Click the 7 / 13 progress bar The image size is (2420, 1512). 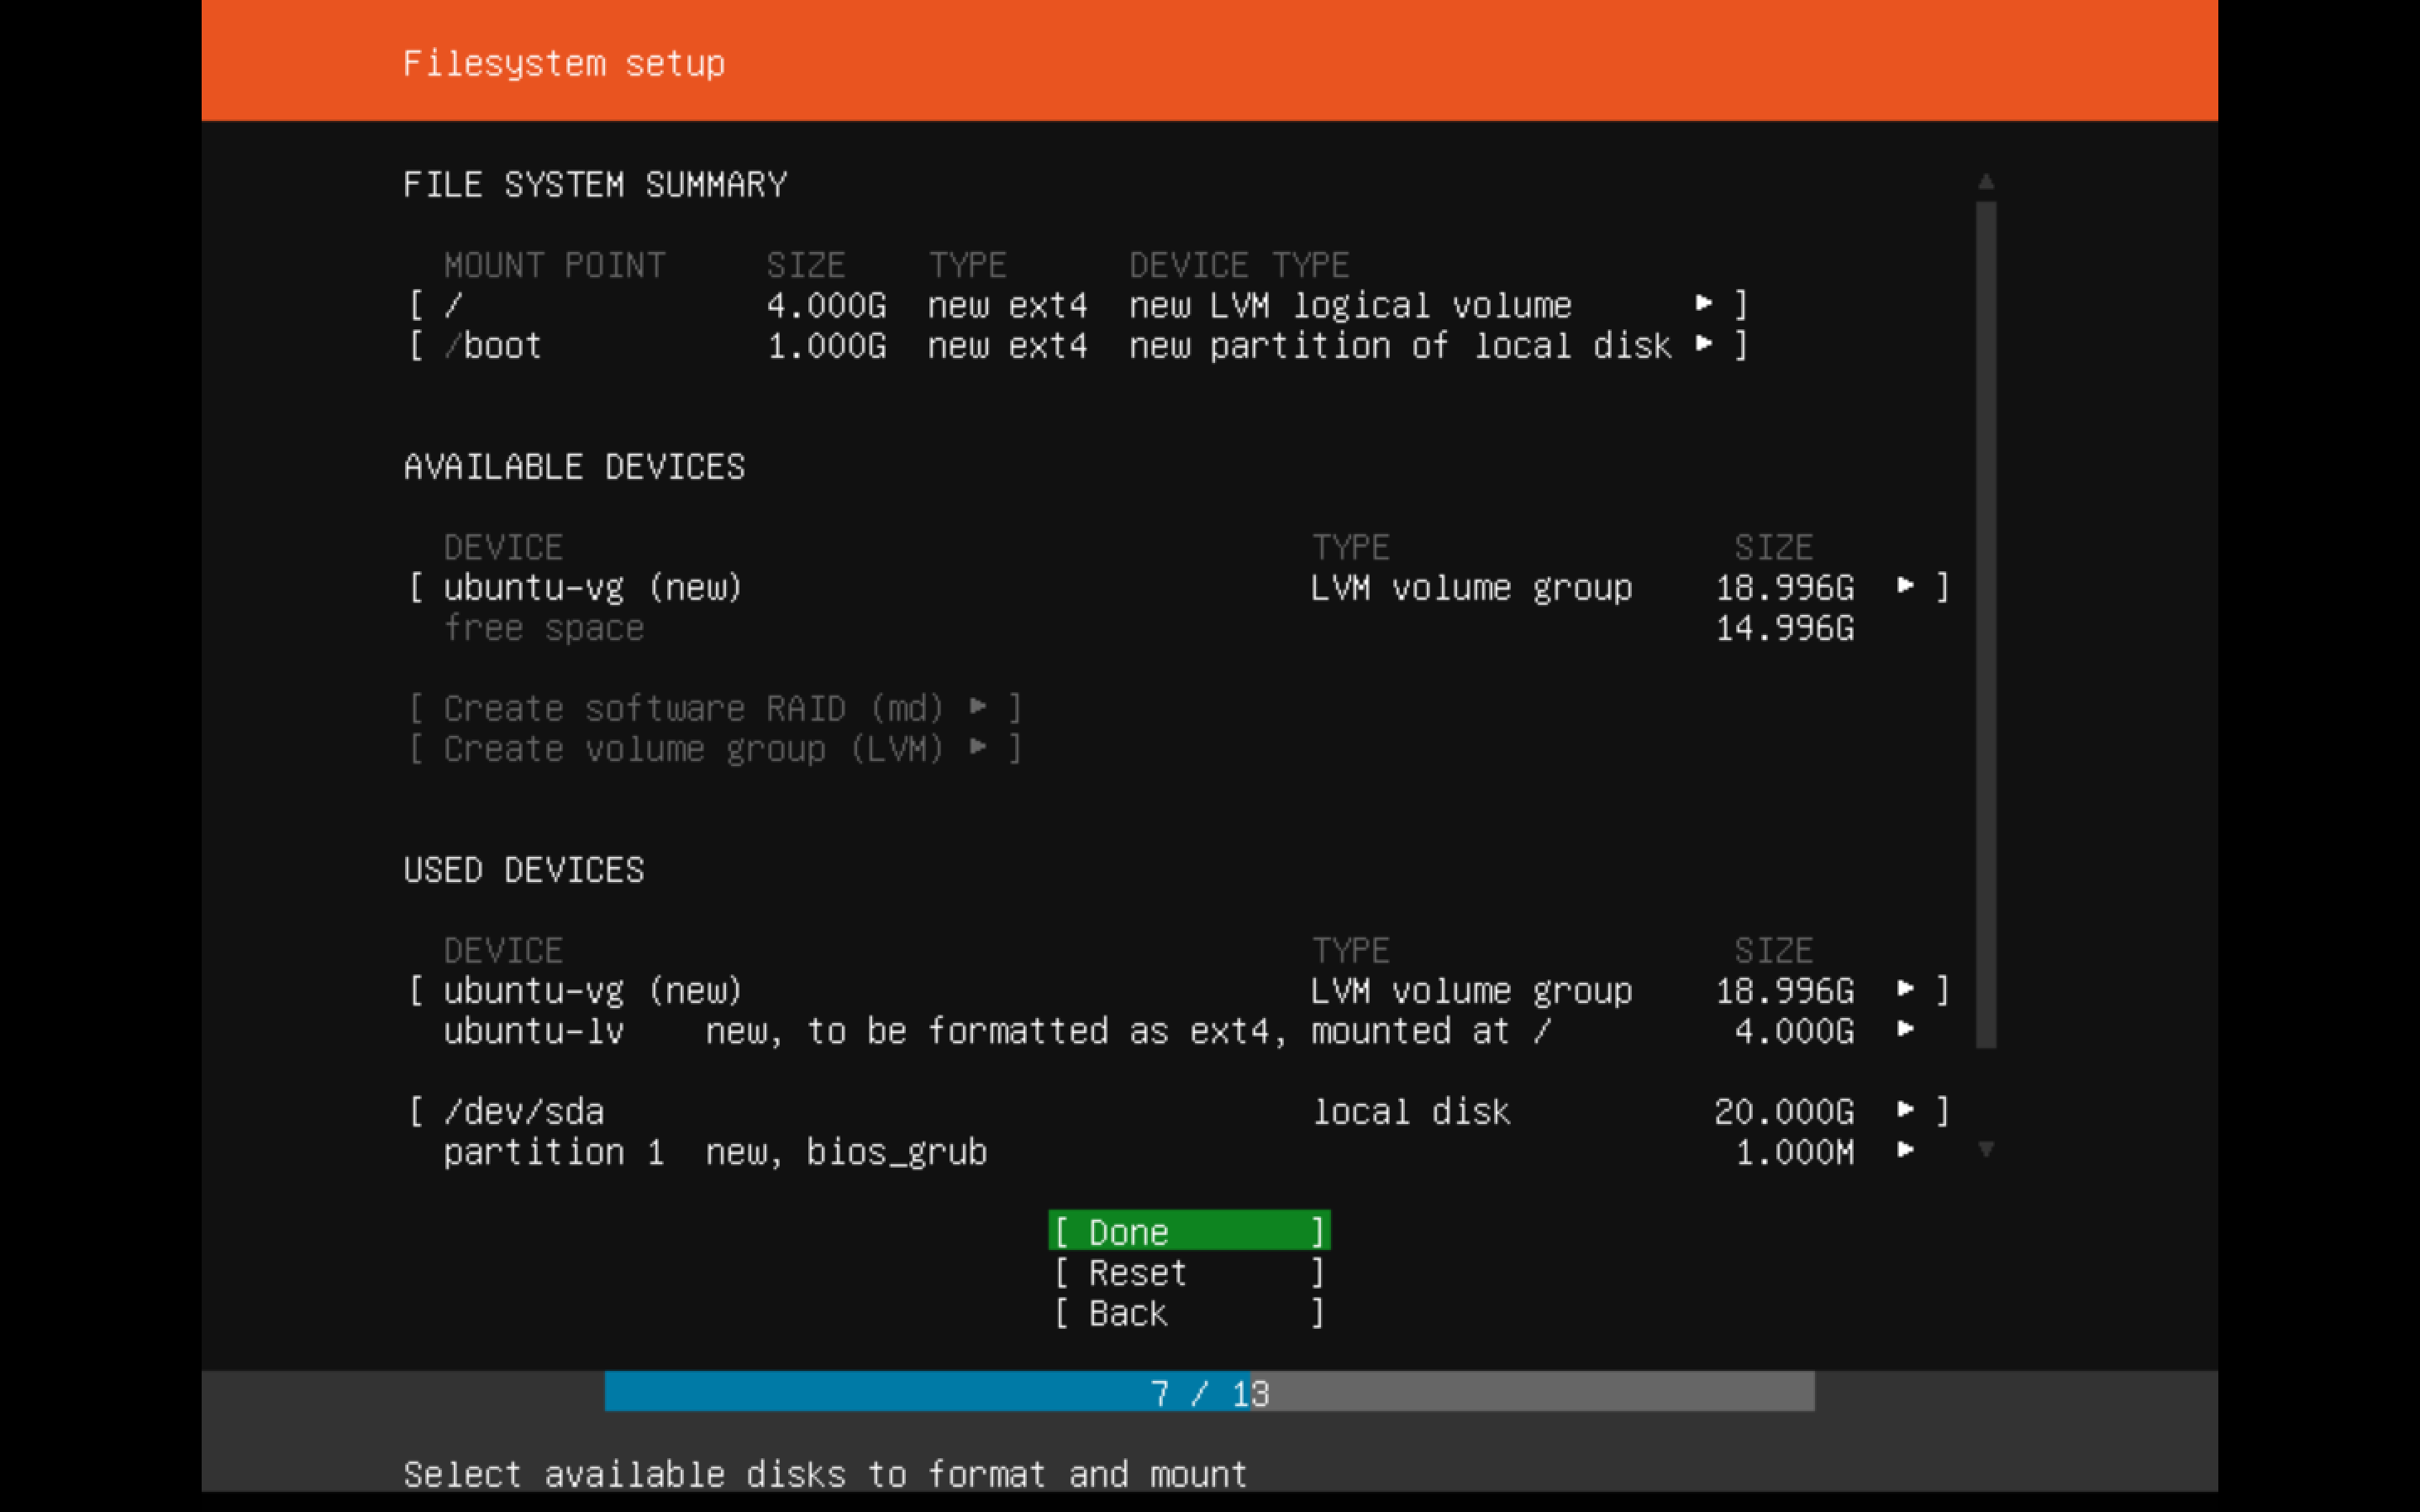(1209, 1392)
